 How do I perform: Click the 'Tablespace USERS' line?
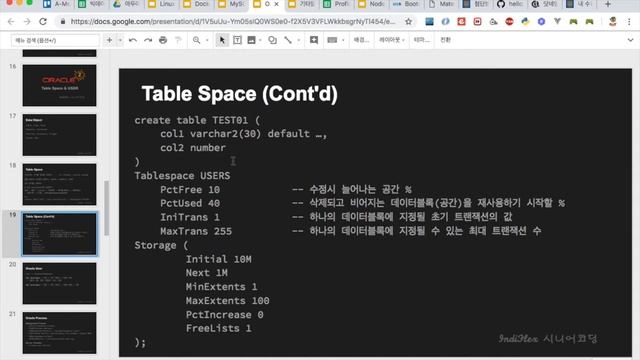[x=182, y=176]
